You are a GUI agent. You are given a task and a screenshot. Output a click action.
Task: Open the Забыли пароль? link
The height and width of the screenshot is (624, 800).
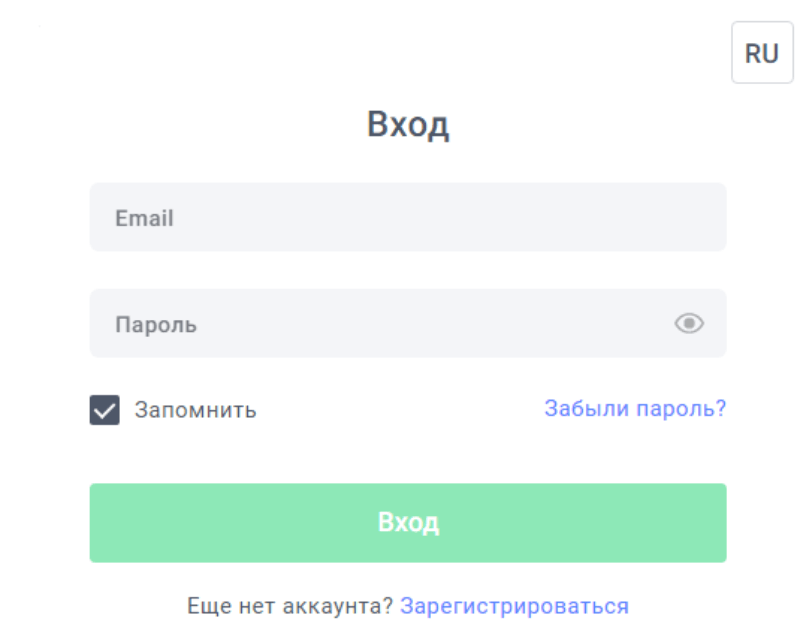634,408
